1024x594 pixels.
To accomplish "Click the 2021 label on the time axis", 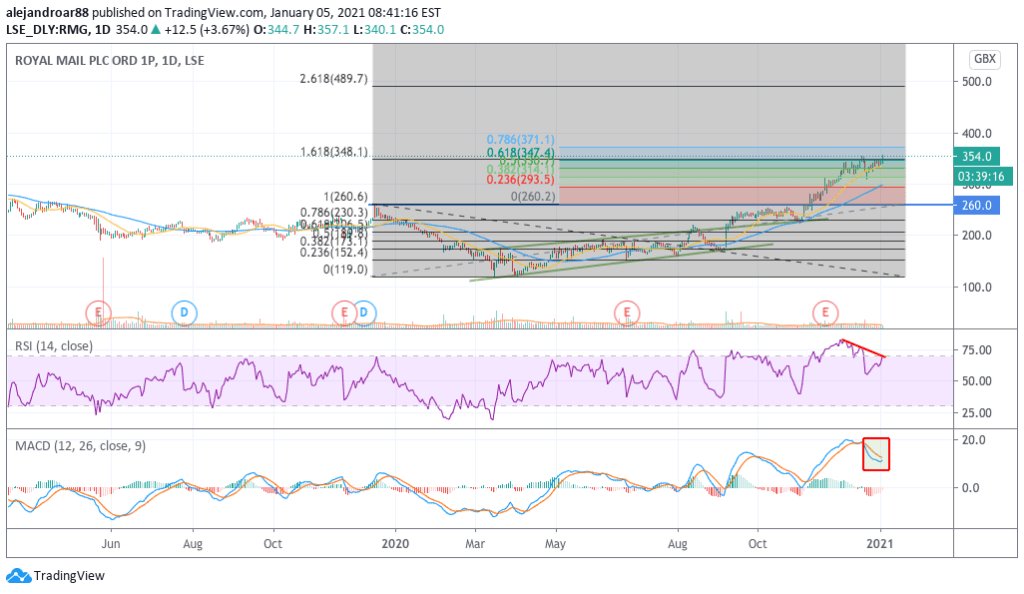I will [881, 545].
